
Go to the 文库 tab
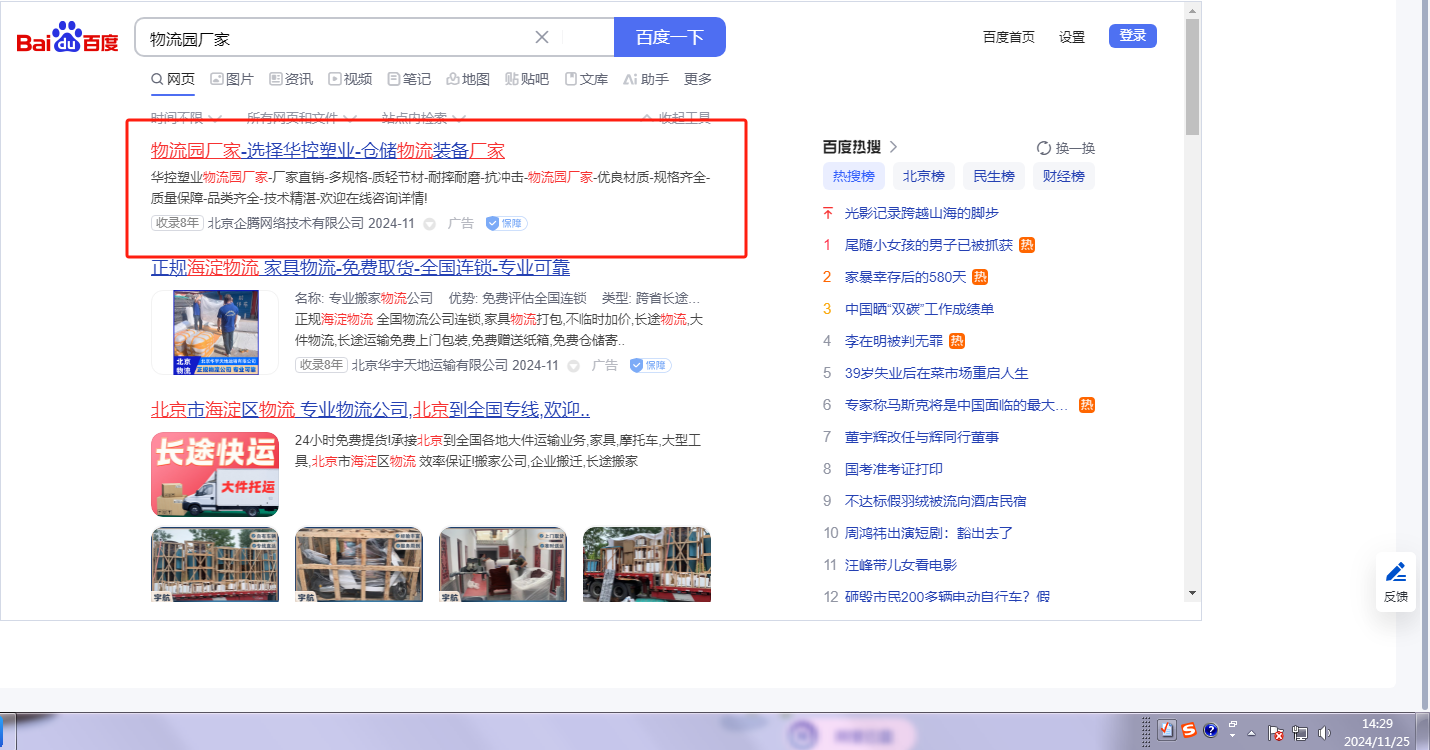[586, 79]
